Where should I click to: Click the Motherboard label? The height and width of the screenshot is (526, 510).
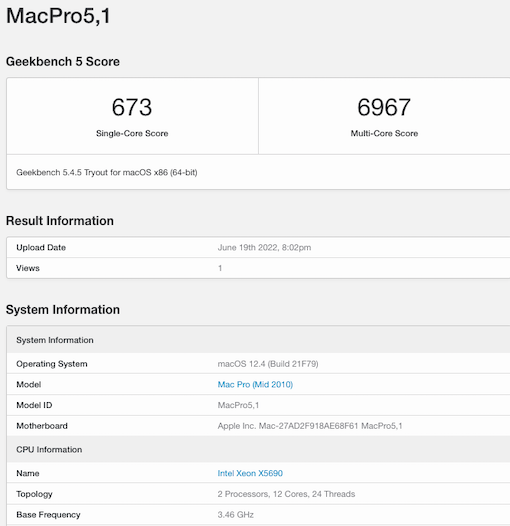pyautogui.click(x=42, y=426)
